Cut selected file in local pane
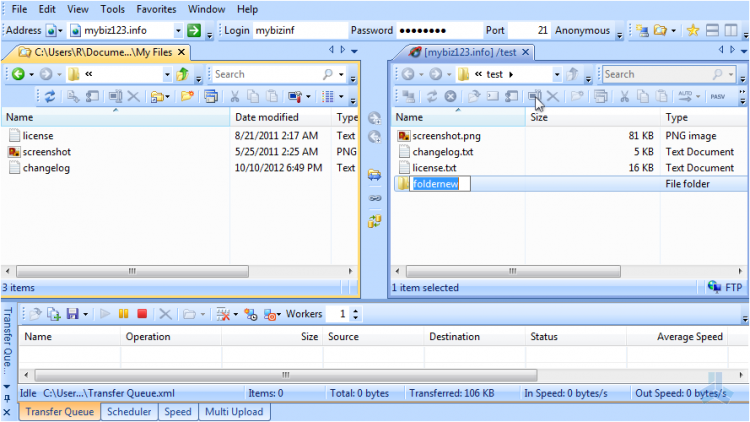The image size is (750, 422). click(x=234, y=97)
